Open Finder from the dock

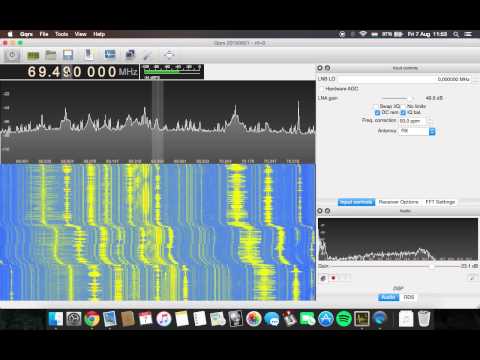(x=56, y=319)
